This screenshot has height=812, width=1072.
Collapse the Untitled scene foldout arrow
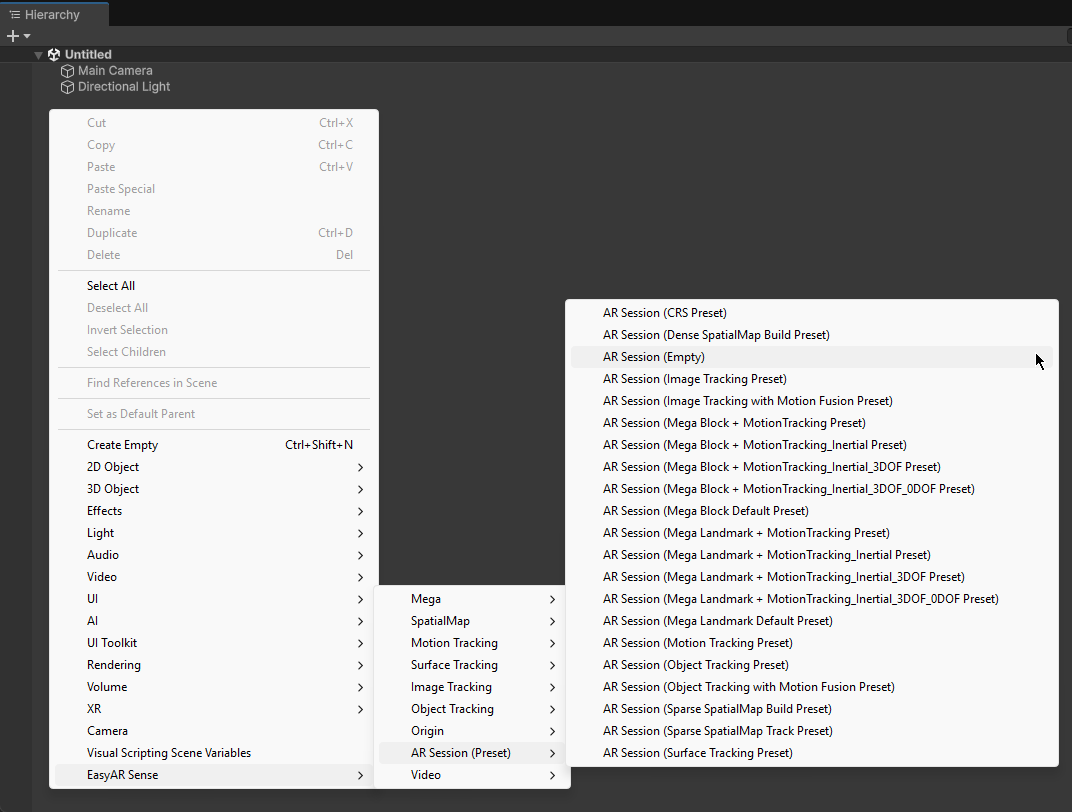pyautogui.click(x=38, y=55)
